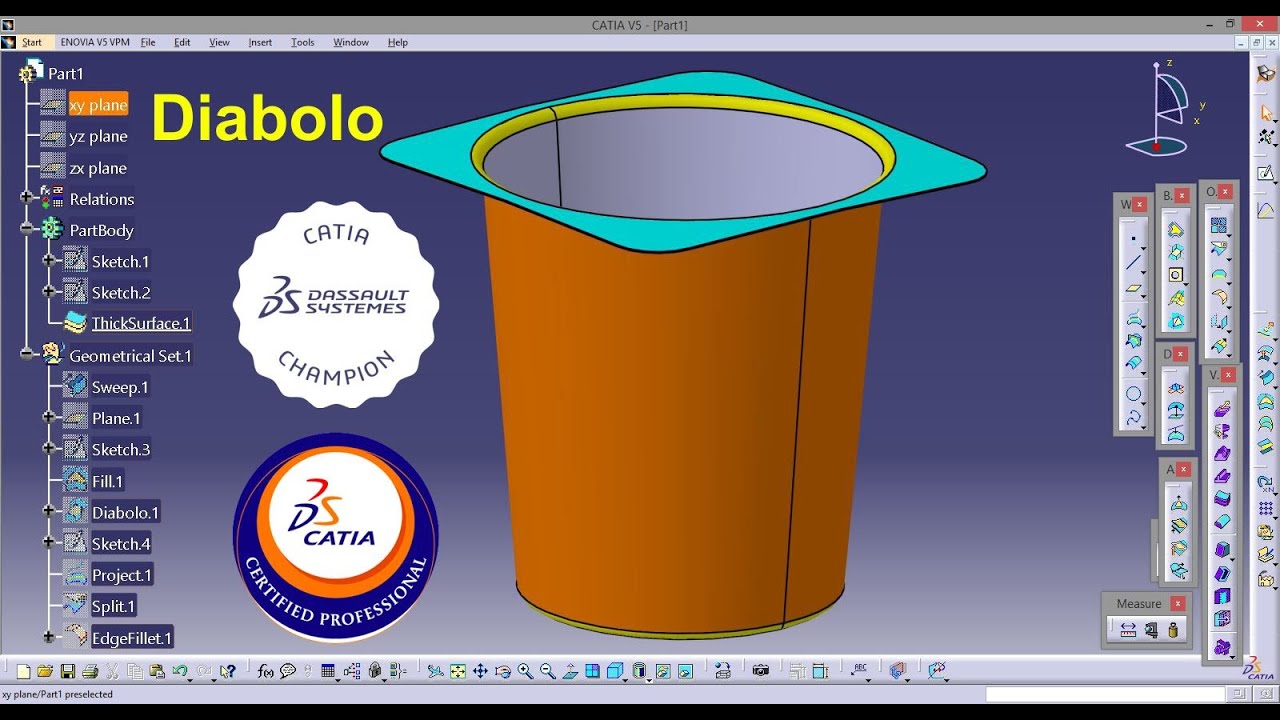Click the Select arrow on right toolbar

[1266, 113]
